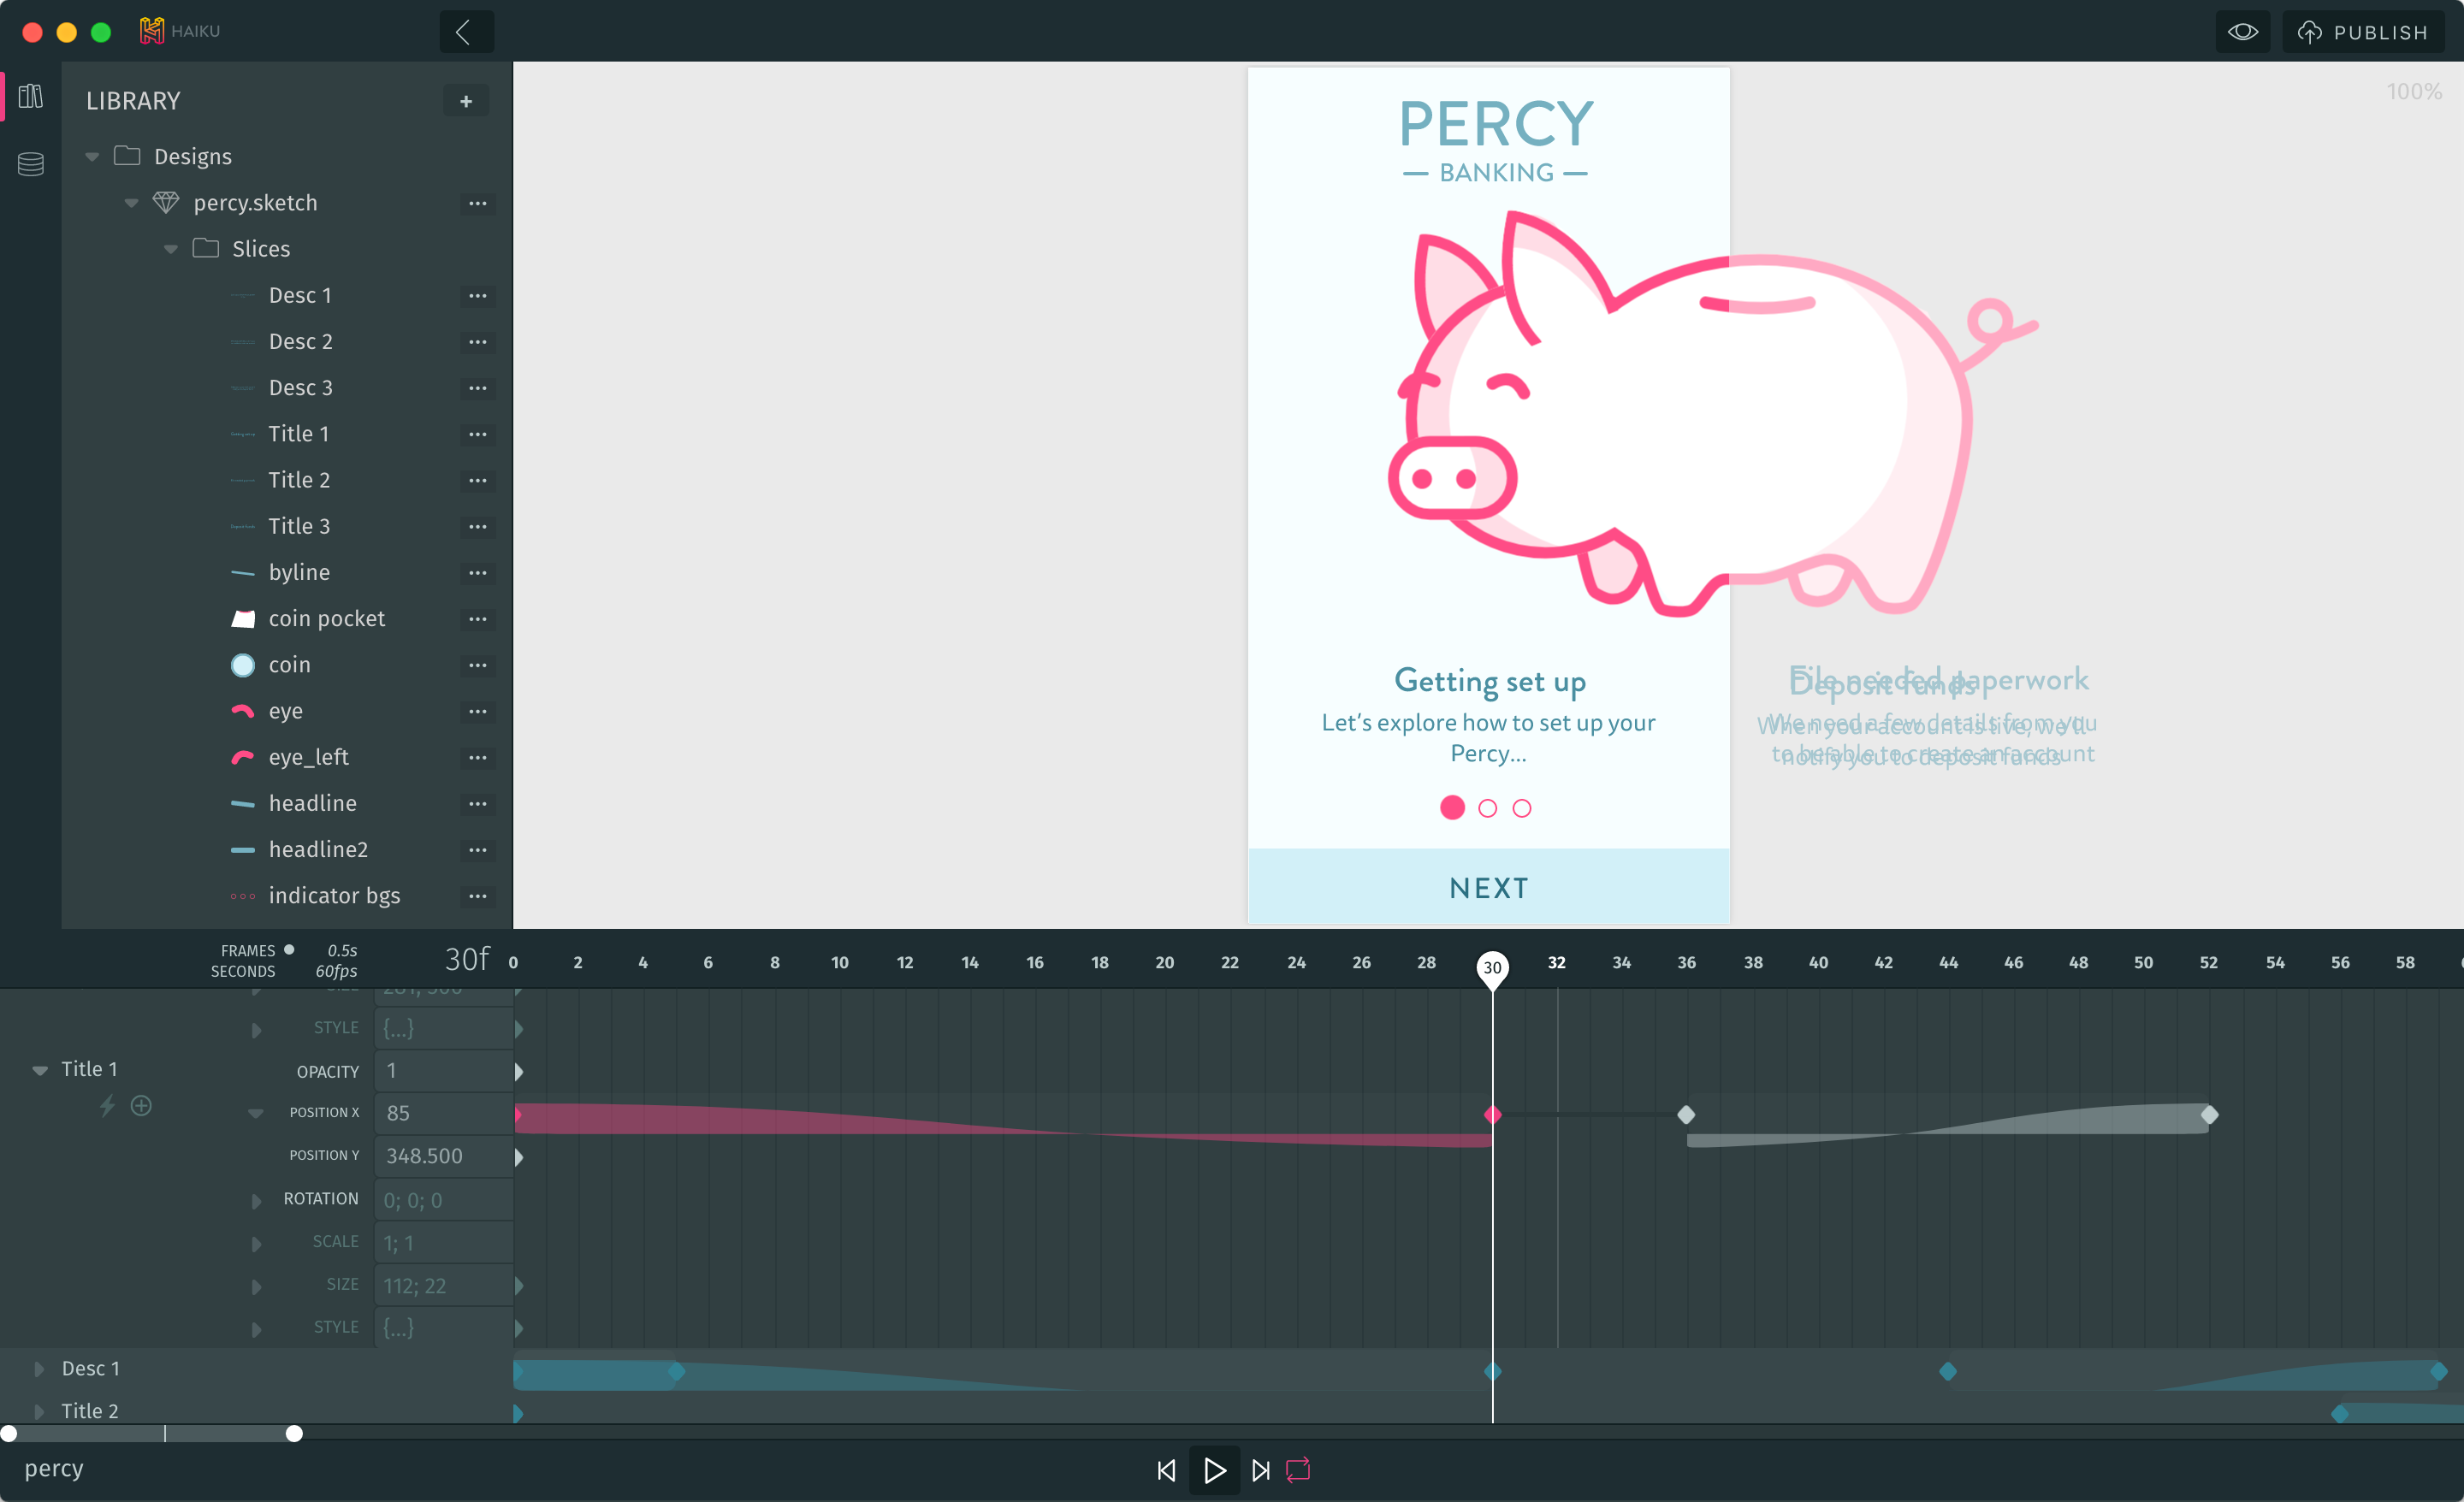Image resolution: width=2464 pixels, height=1502 pixels.
Task: Collapse the Slices folder
Action: [171, 249]
